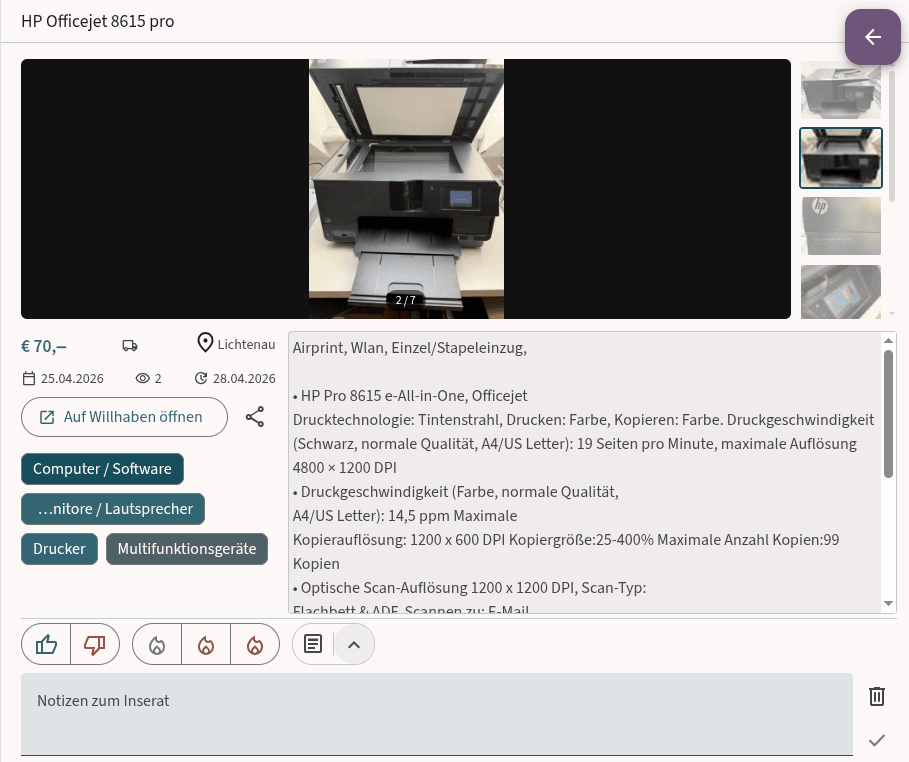Screen dimensions: 909x762
Task: Delete listing with trash can icon
Action: pyautogui.click(x=877, y=696)
